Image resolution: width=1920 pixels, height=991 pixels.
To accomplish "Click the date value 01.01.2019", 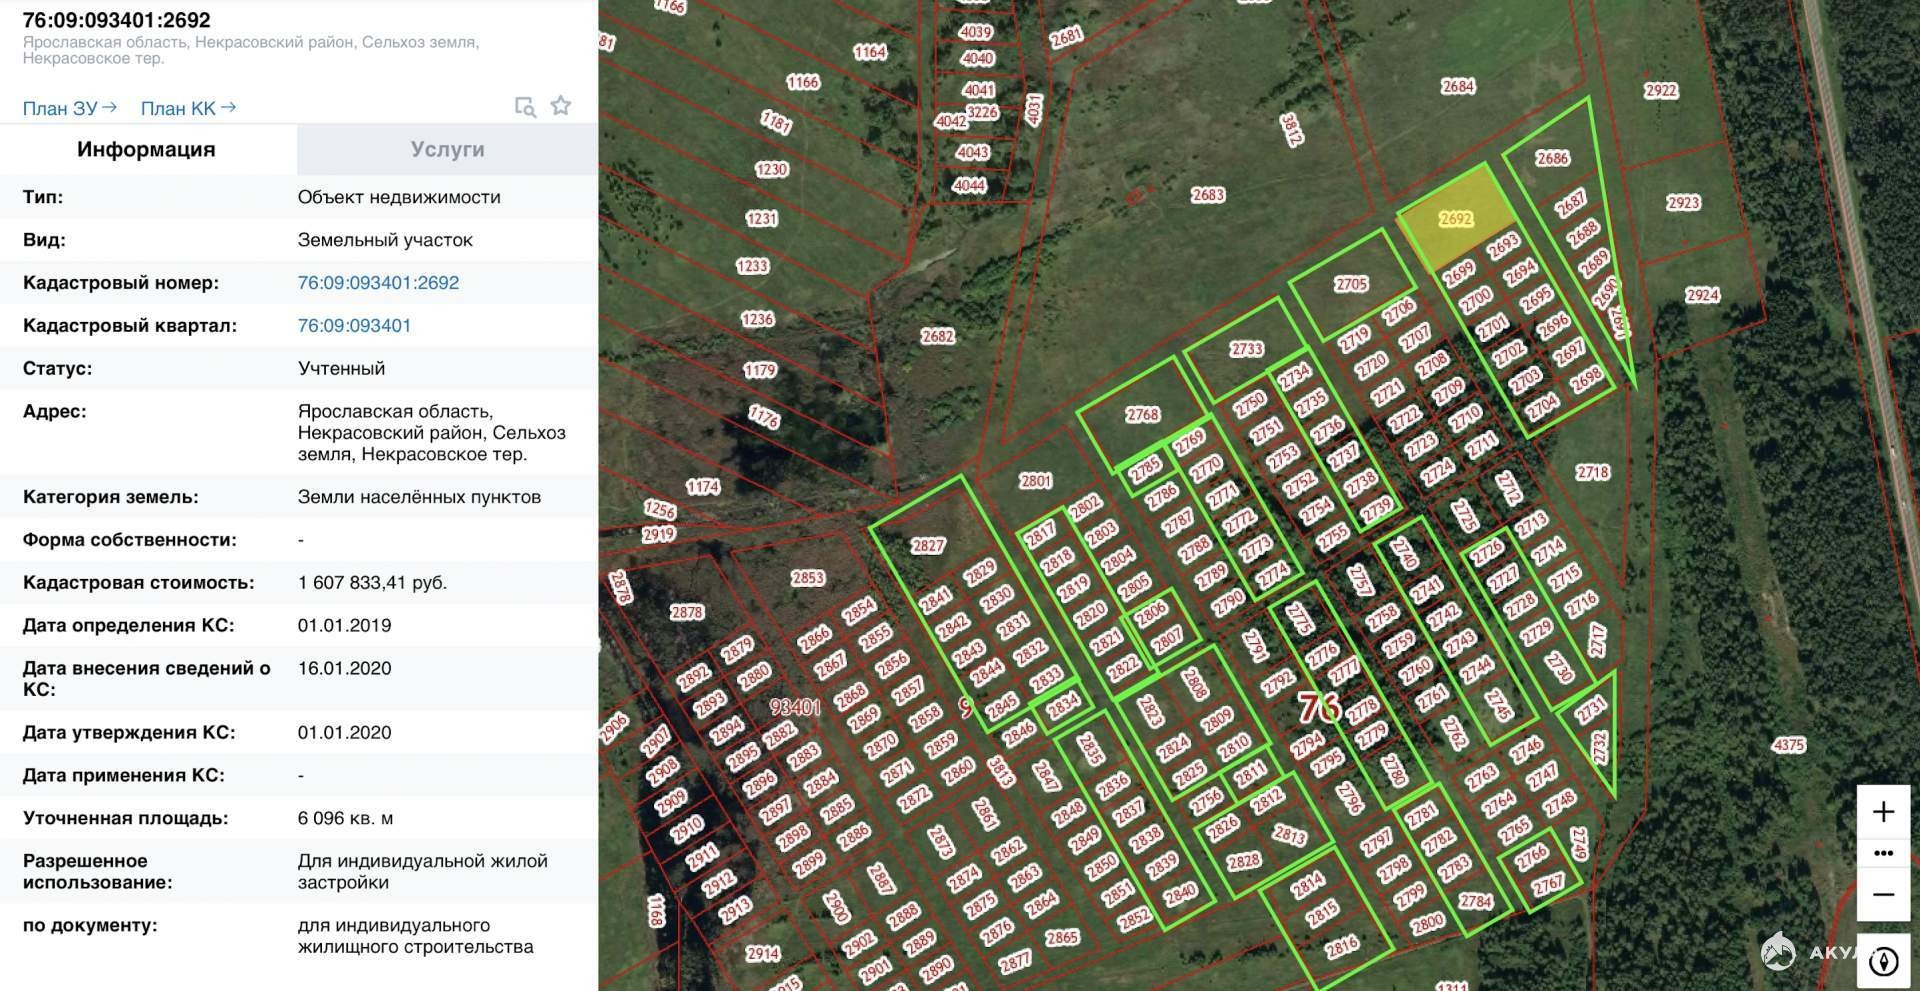I will [344, 626].
